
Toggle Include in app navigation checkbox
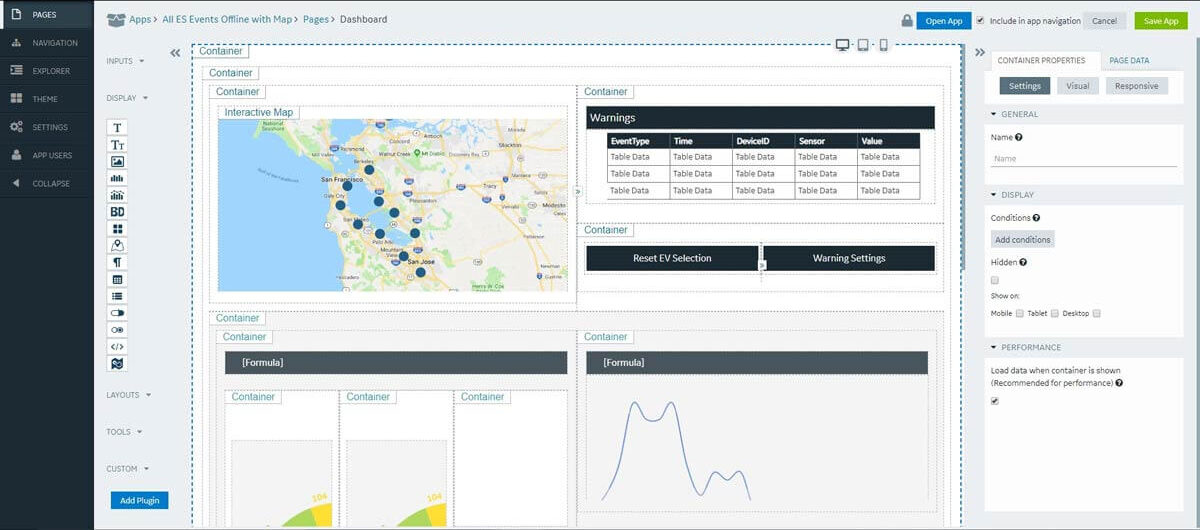pyautogui.click(x=981, y=20)
